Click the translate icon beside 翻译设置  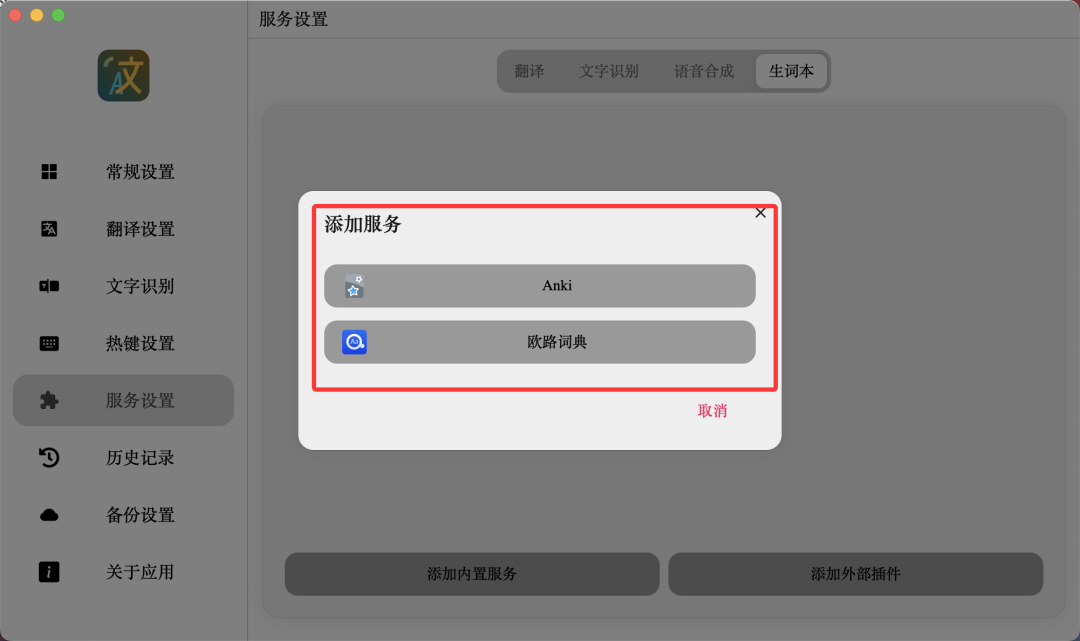tap(49, 229)
